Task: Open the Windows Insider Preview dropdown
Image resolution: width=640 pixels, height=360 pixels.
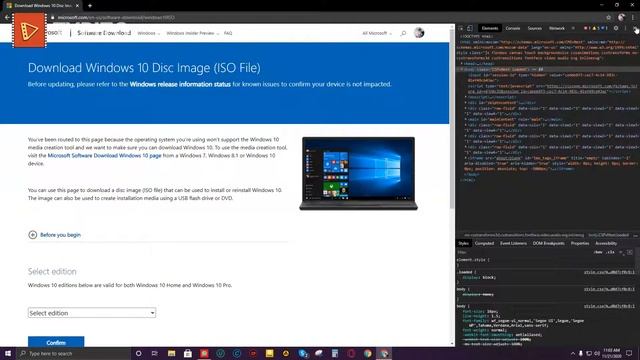Action: click(193, 33)
